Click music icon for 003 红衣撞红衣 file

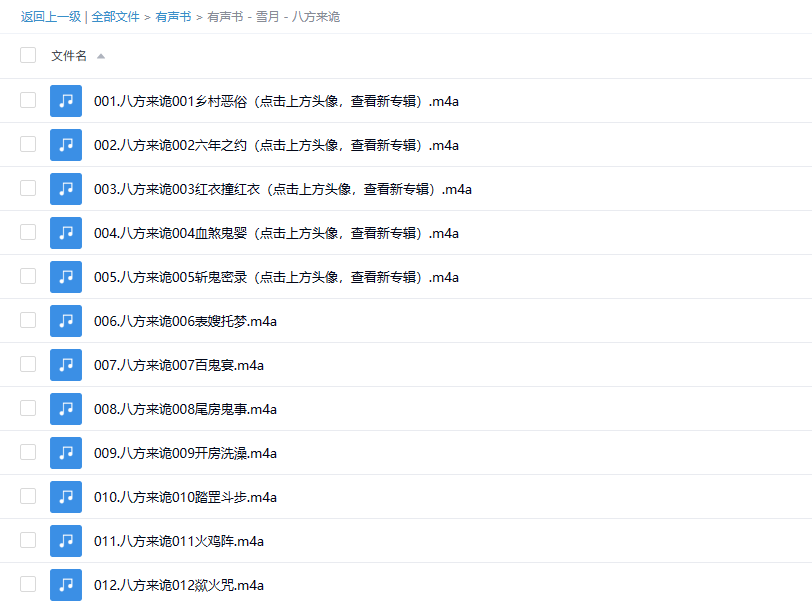(x=66, y=189)
